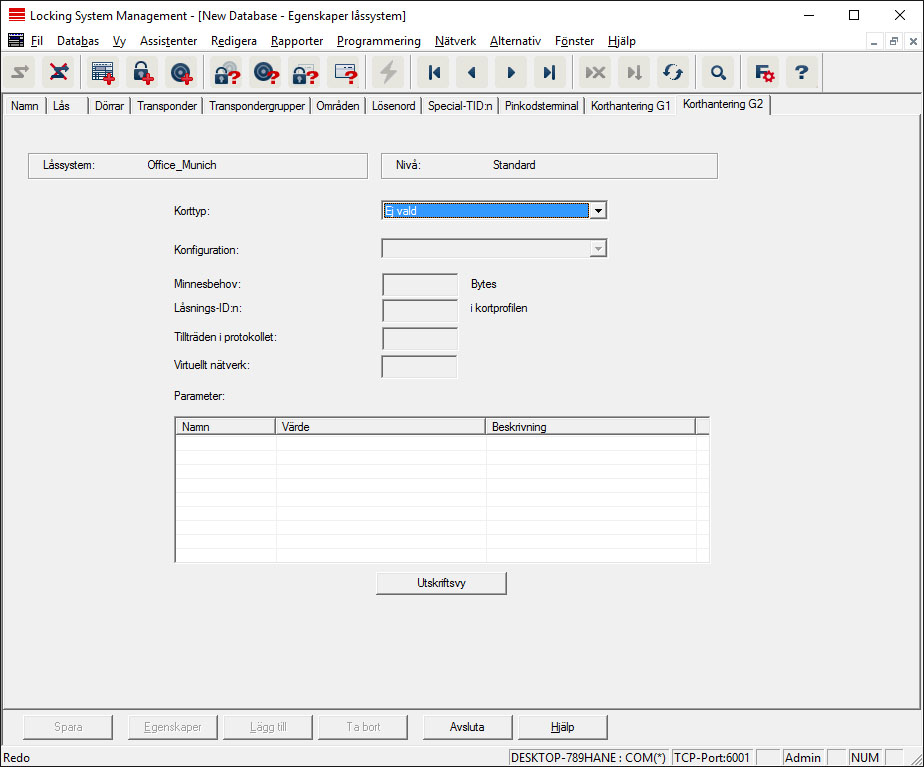This screenshot has height=767, width=924.
Task: Open search with magnifying glass icon
Action: 717,73
